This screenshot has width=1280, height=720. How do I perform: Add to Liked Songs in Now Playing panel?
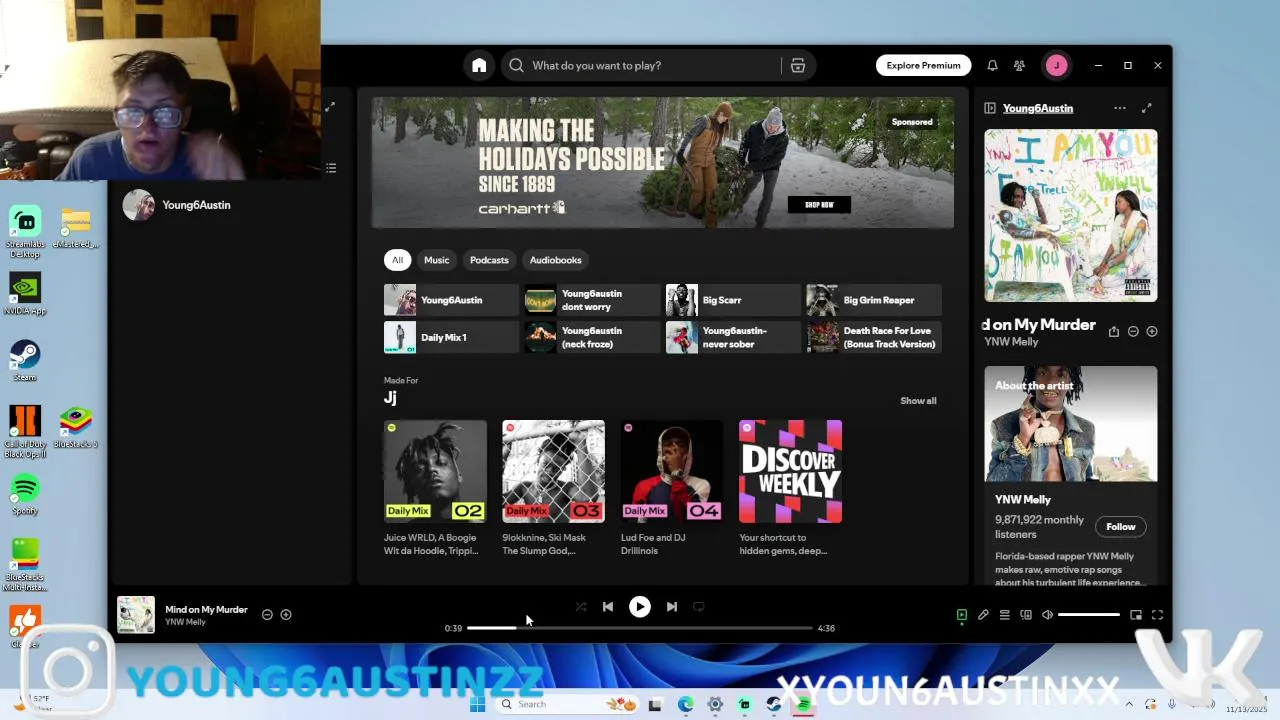coord(1152,331)
